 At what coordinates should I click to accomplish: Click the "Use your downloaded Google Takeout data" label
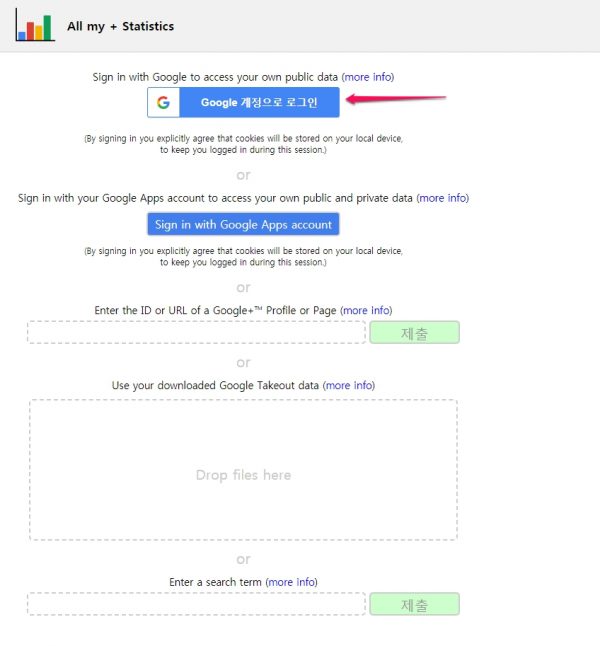point(216,385)
